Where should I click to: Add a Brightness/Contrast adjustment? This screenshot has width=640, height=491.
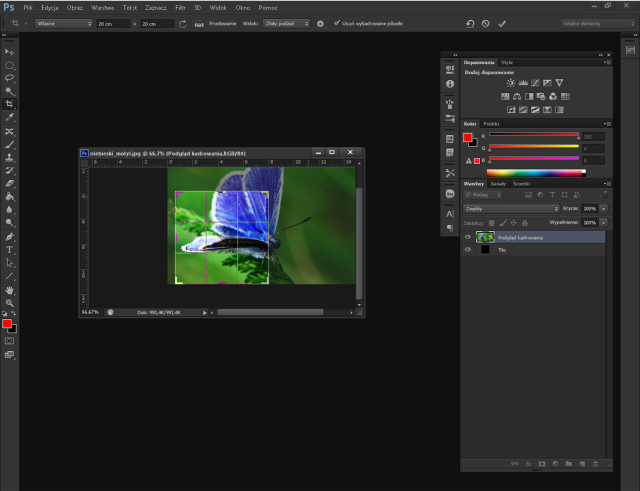point(511,83)
